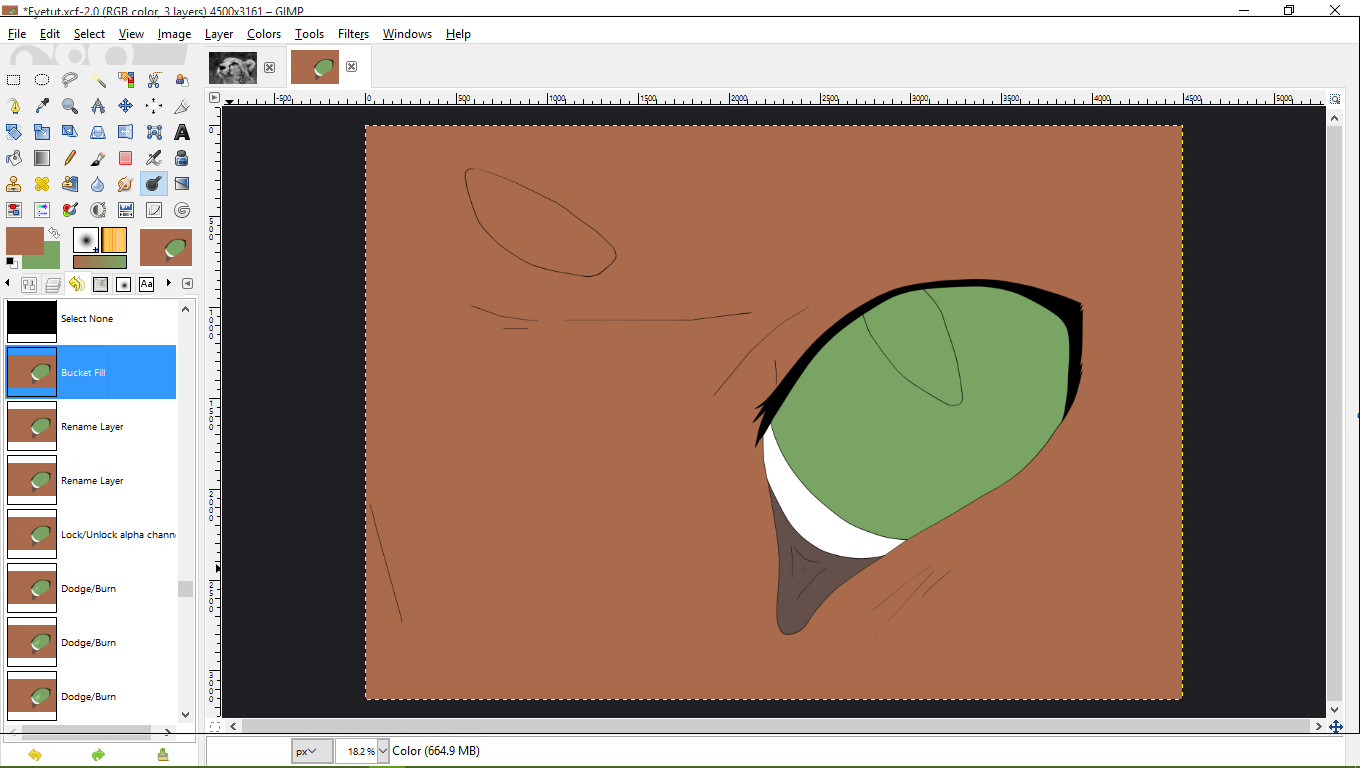1360x768 pixels.
Task: Select the Rotate tool
Action: pos(14,132)
